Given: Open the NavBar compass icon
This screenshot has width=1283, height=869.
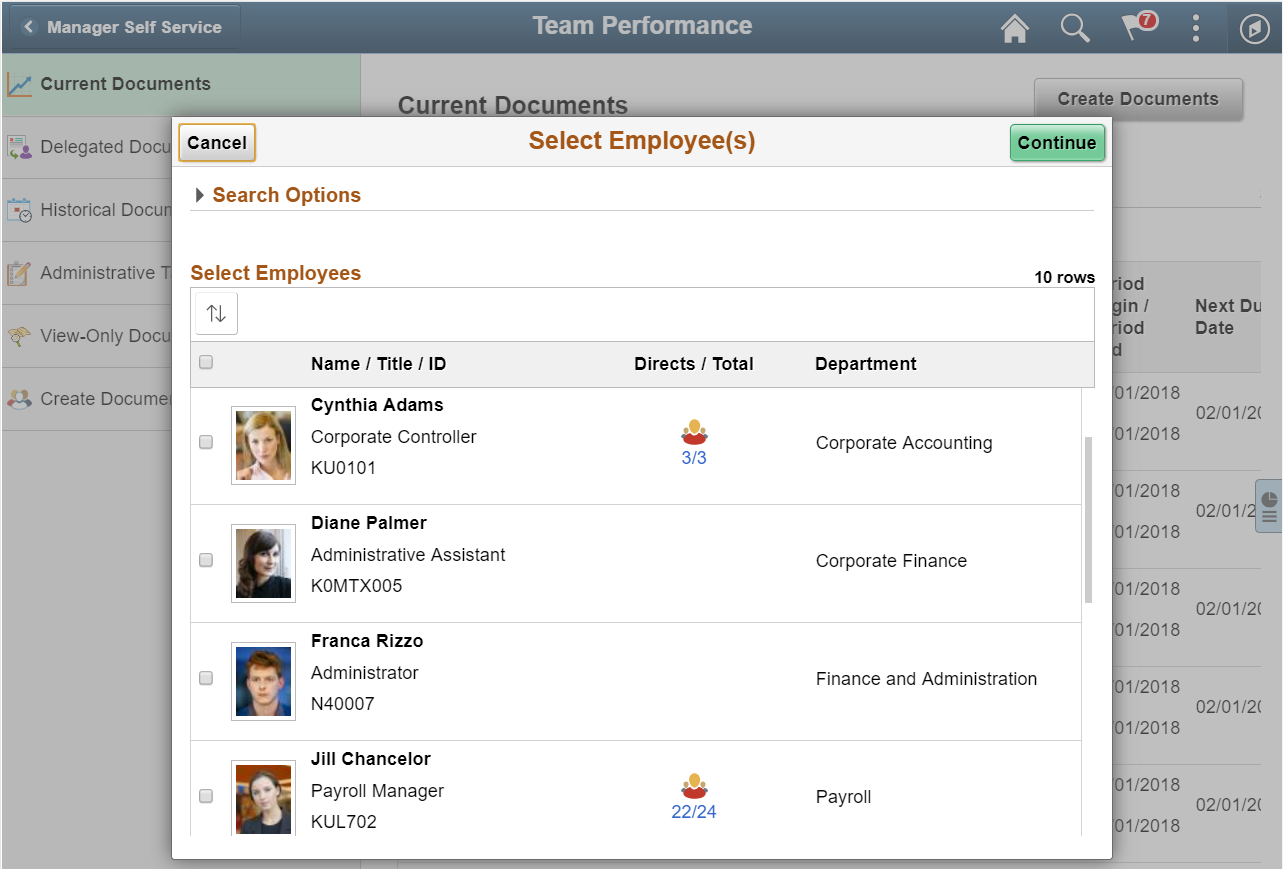Looking at the screenshot, I should [x=1254, y=29].
